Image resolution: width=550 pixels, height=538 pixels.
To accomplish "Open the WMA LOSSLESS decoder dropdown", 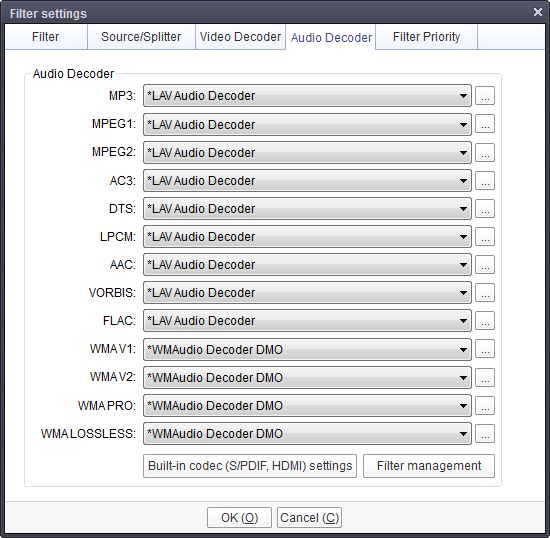I will click(307, 433).
